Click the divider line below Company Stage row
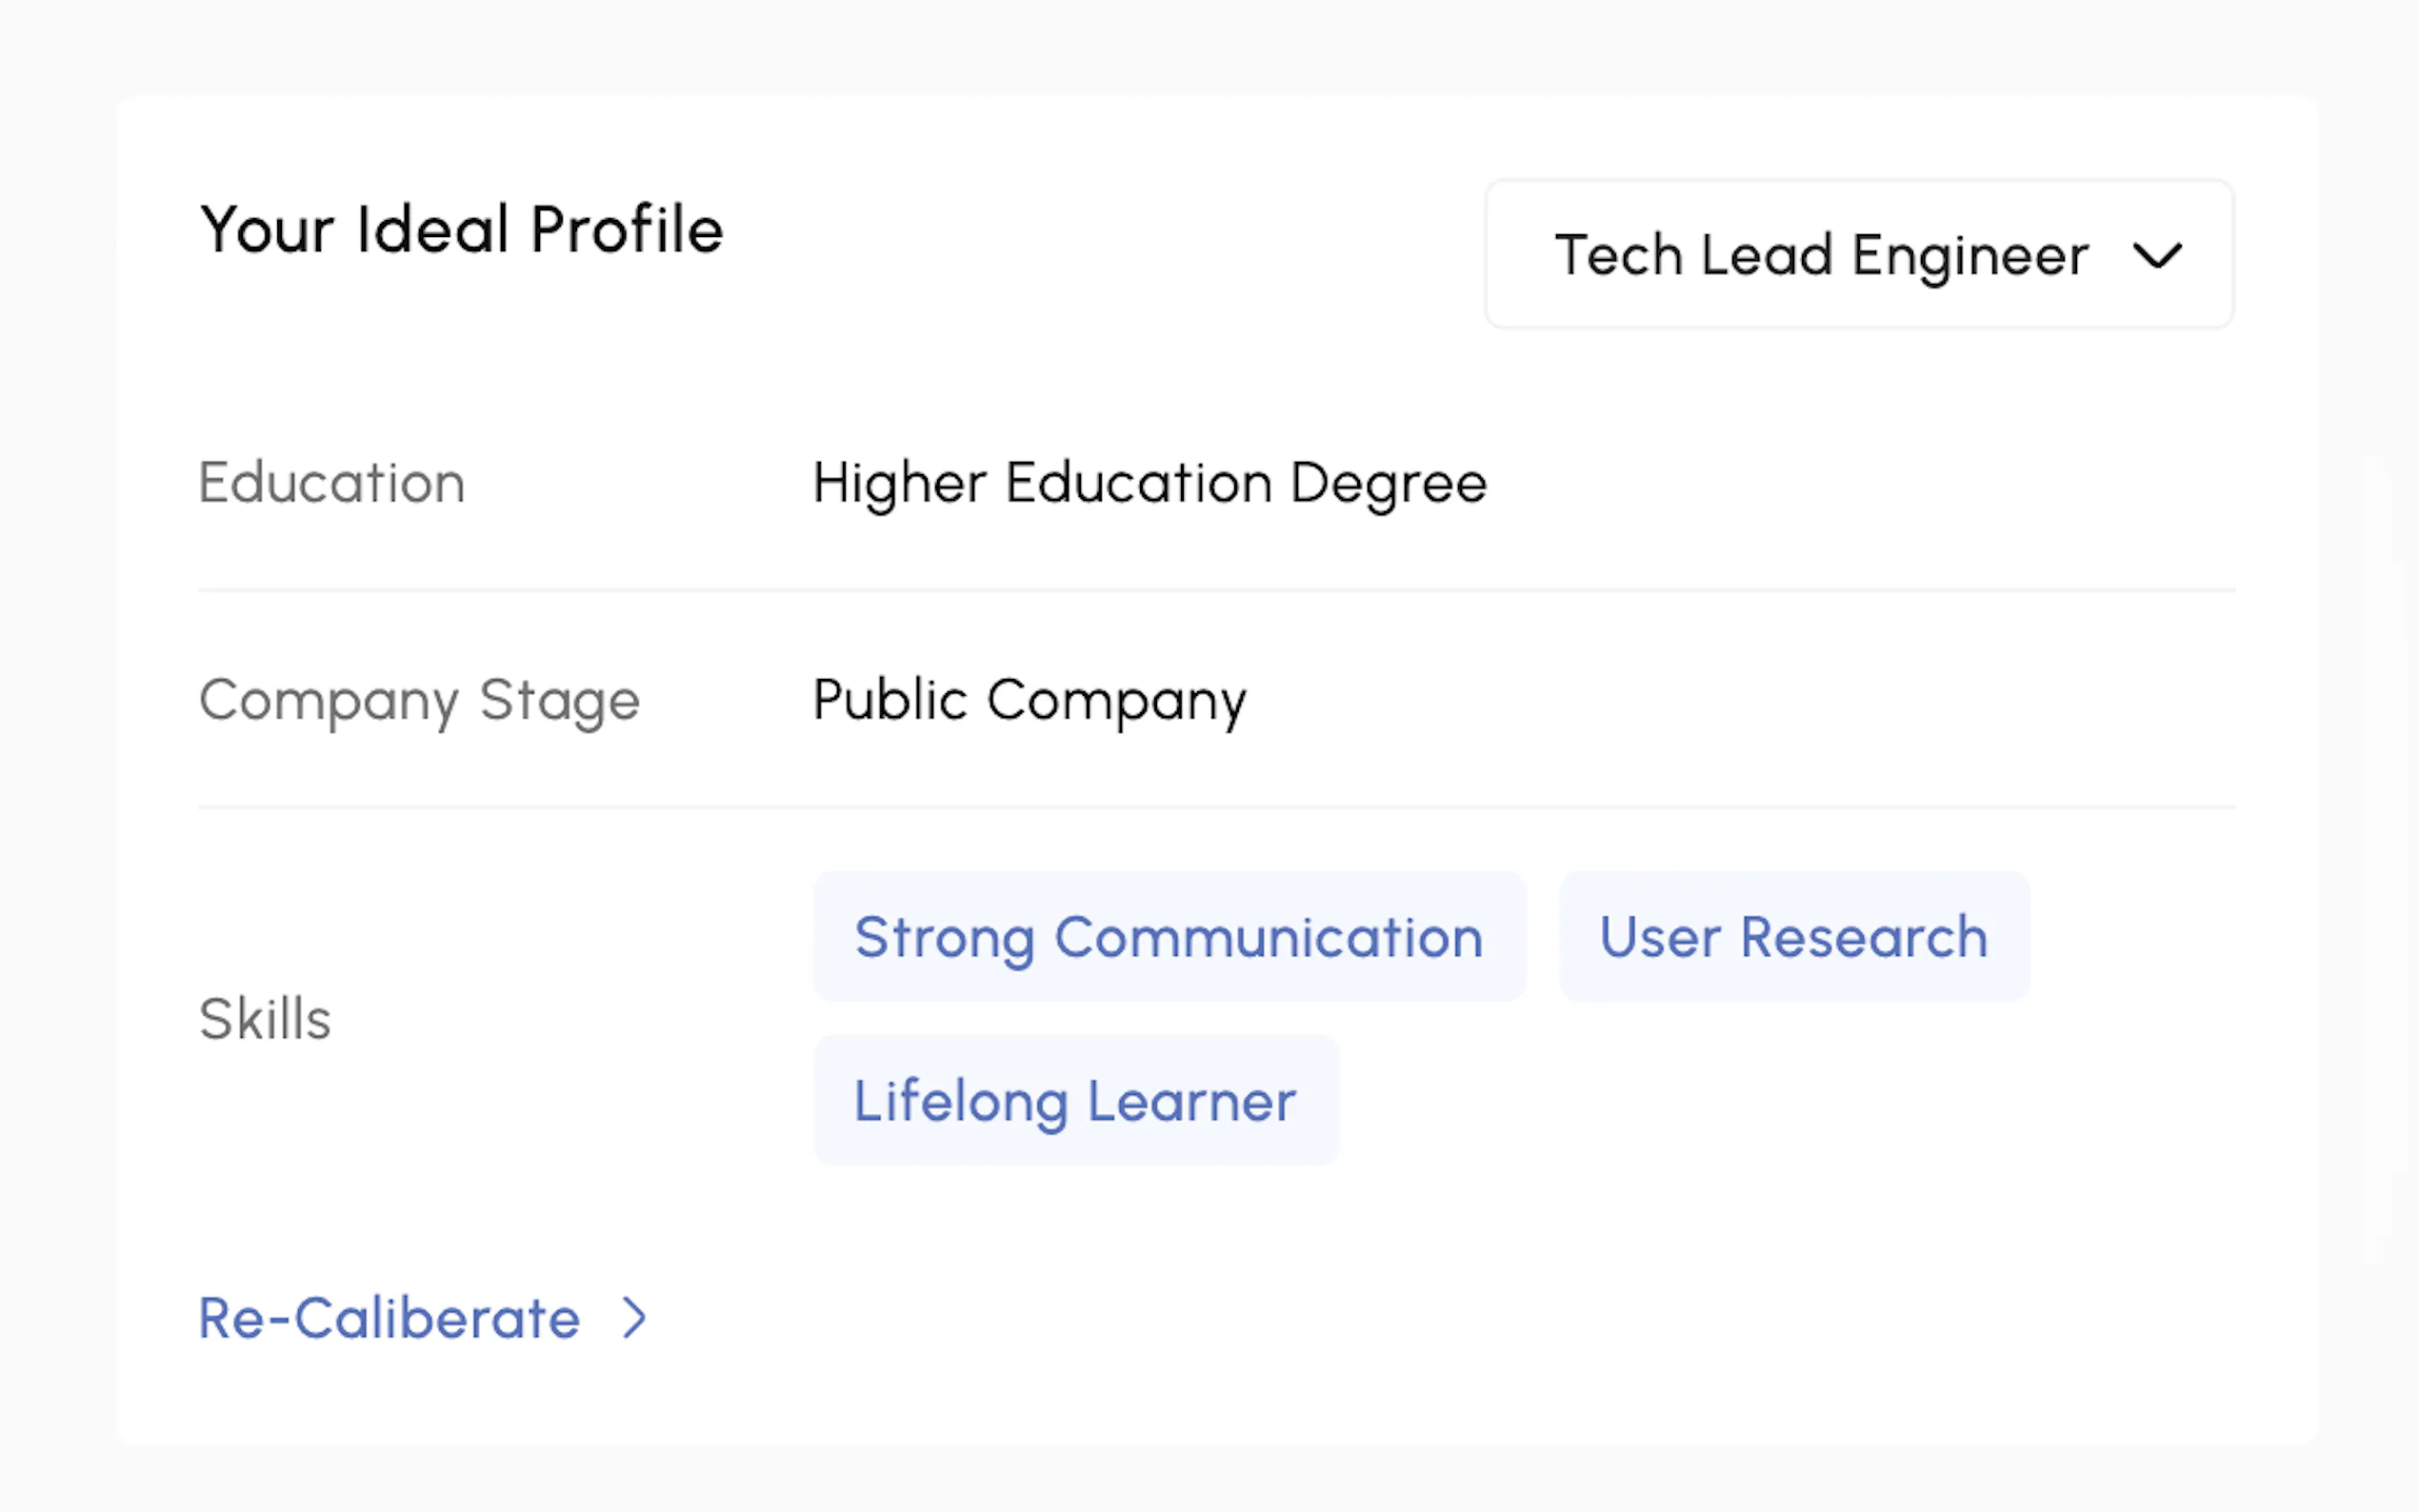 [x=1216, y=807]
